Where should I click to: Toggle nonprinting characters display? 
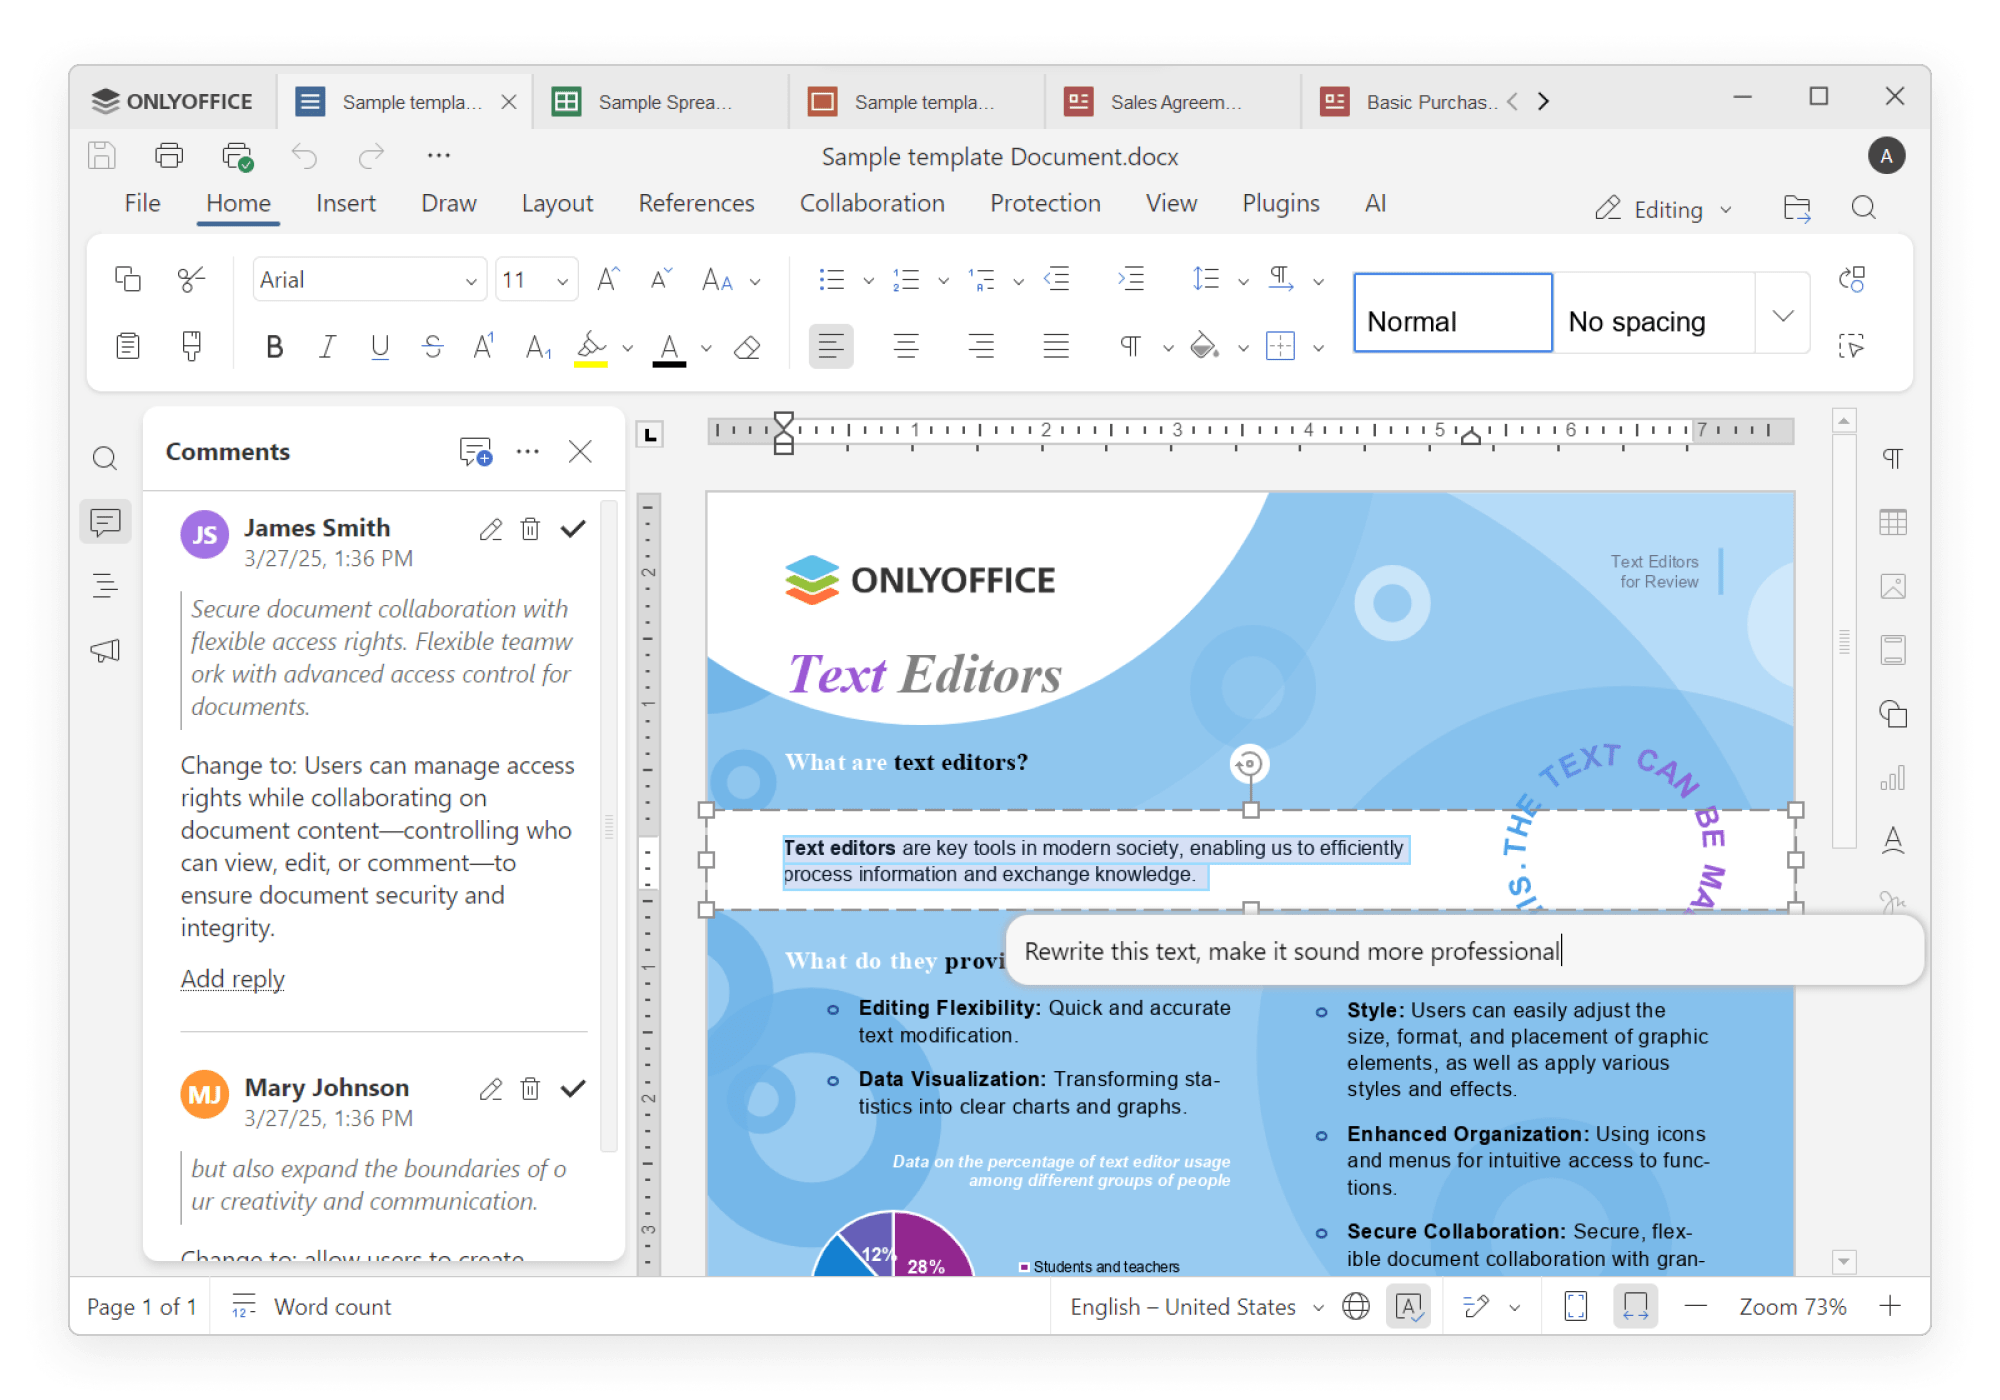pyautogui.click(x=1130, y=347)
